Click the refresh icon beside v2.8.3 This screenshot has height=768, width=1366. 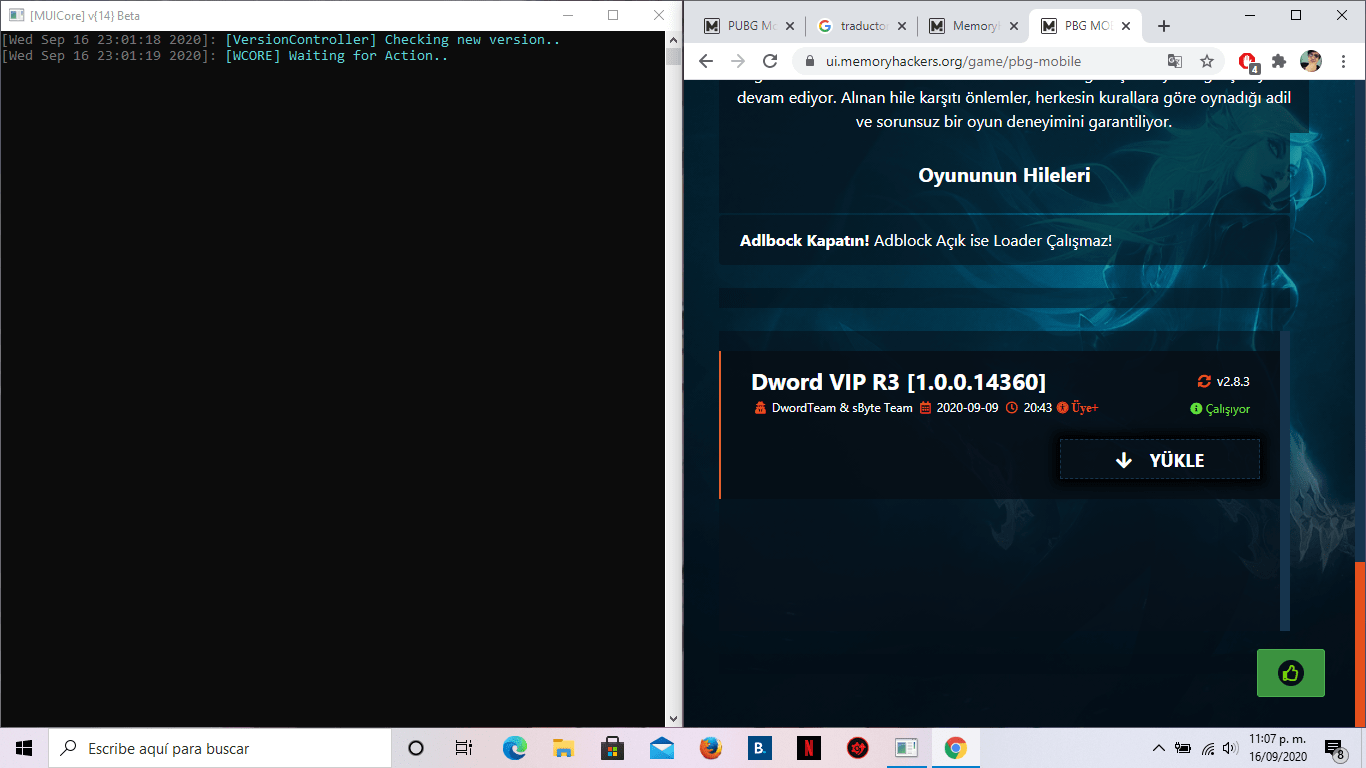coord(1204,381)
